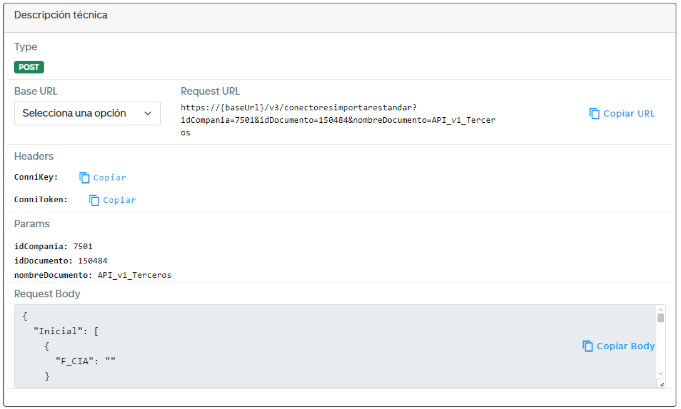The width and height of the screenshot is (681, 409).
Task: Click the copy icon next to ConniKey
Action: [x=85, y=178]
